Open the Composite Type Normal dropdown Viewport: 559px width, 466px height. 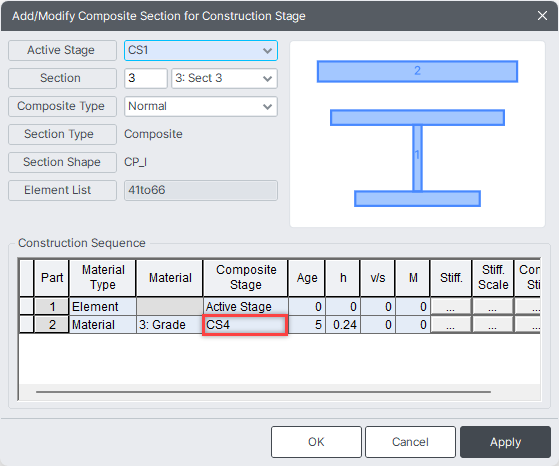(201, 106)
